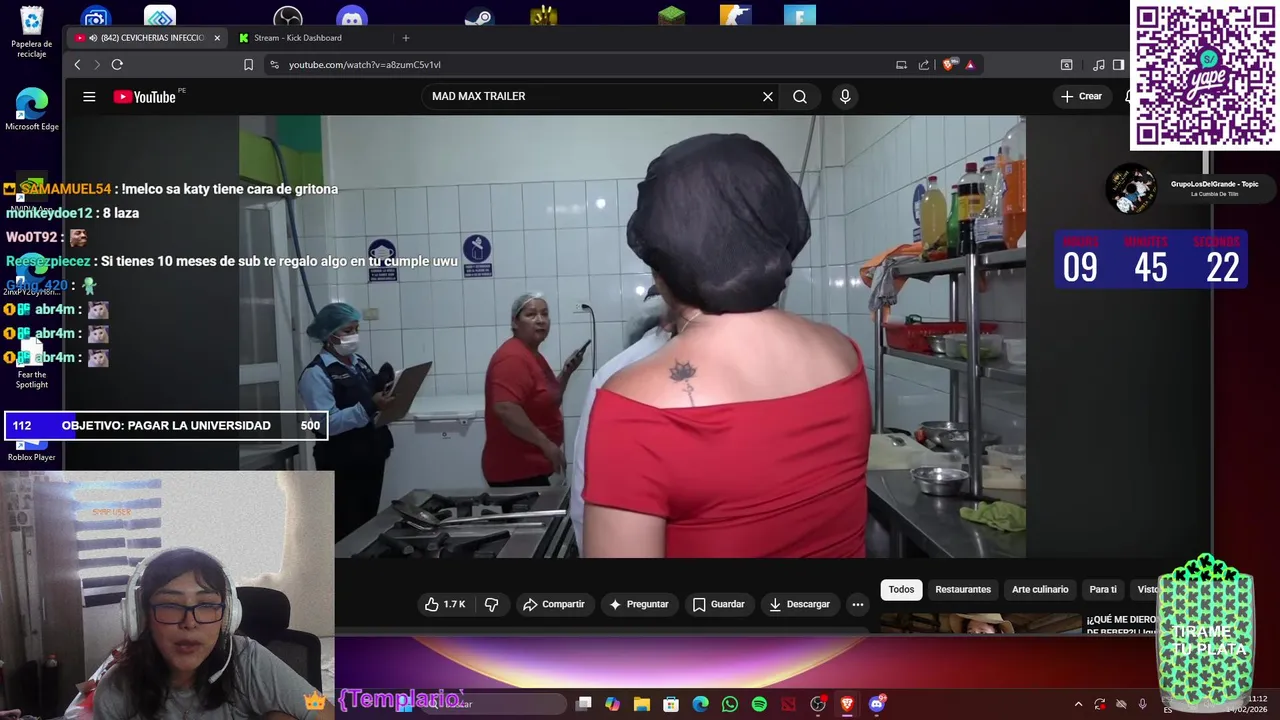This screenshot has height=720, width=1280.
Task: Click the Descargar download button
Action: [799, 604]
